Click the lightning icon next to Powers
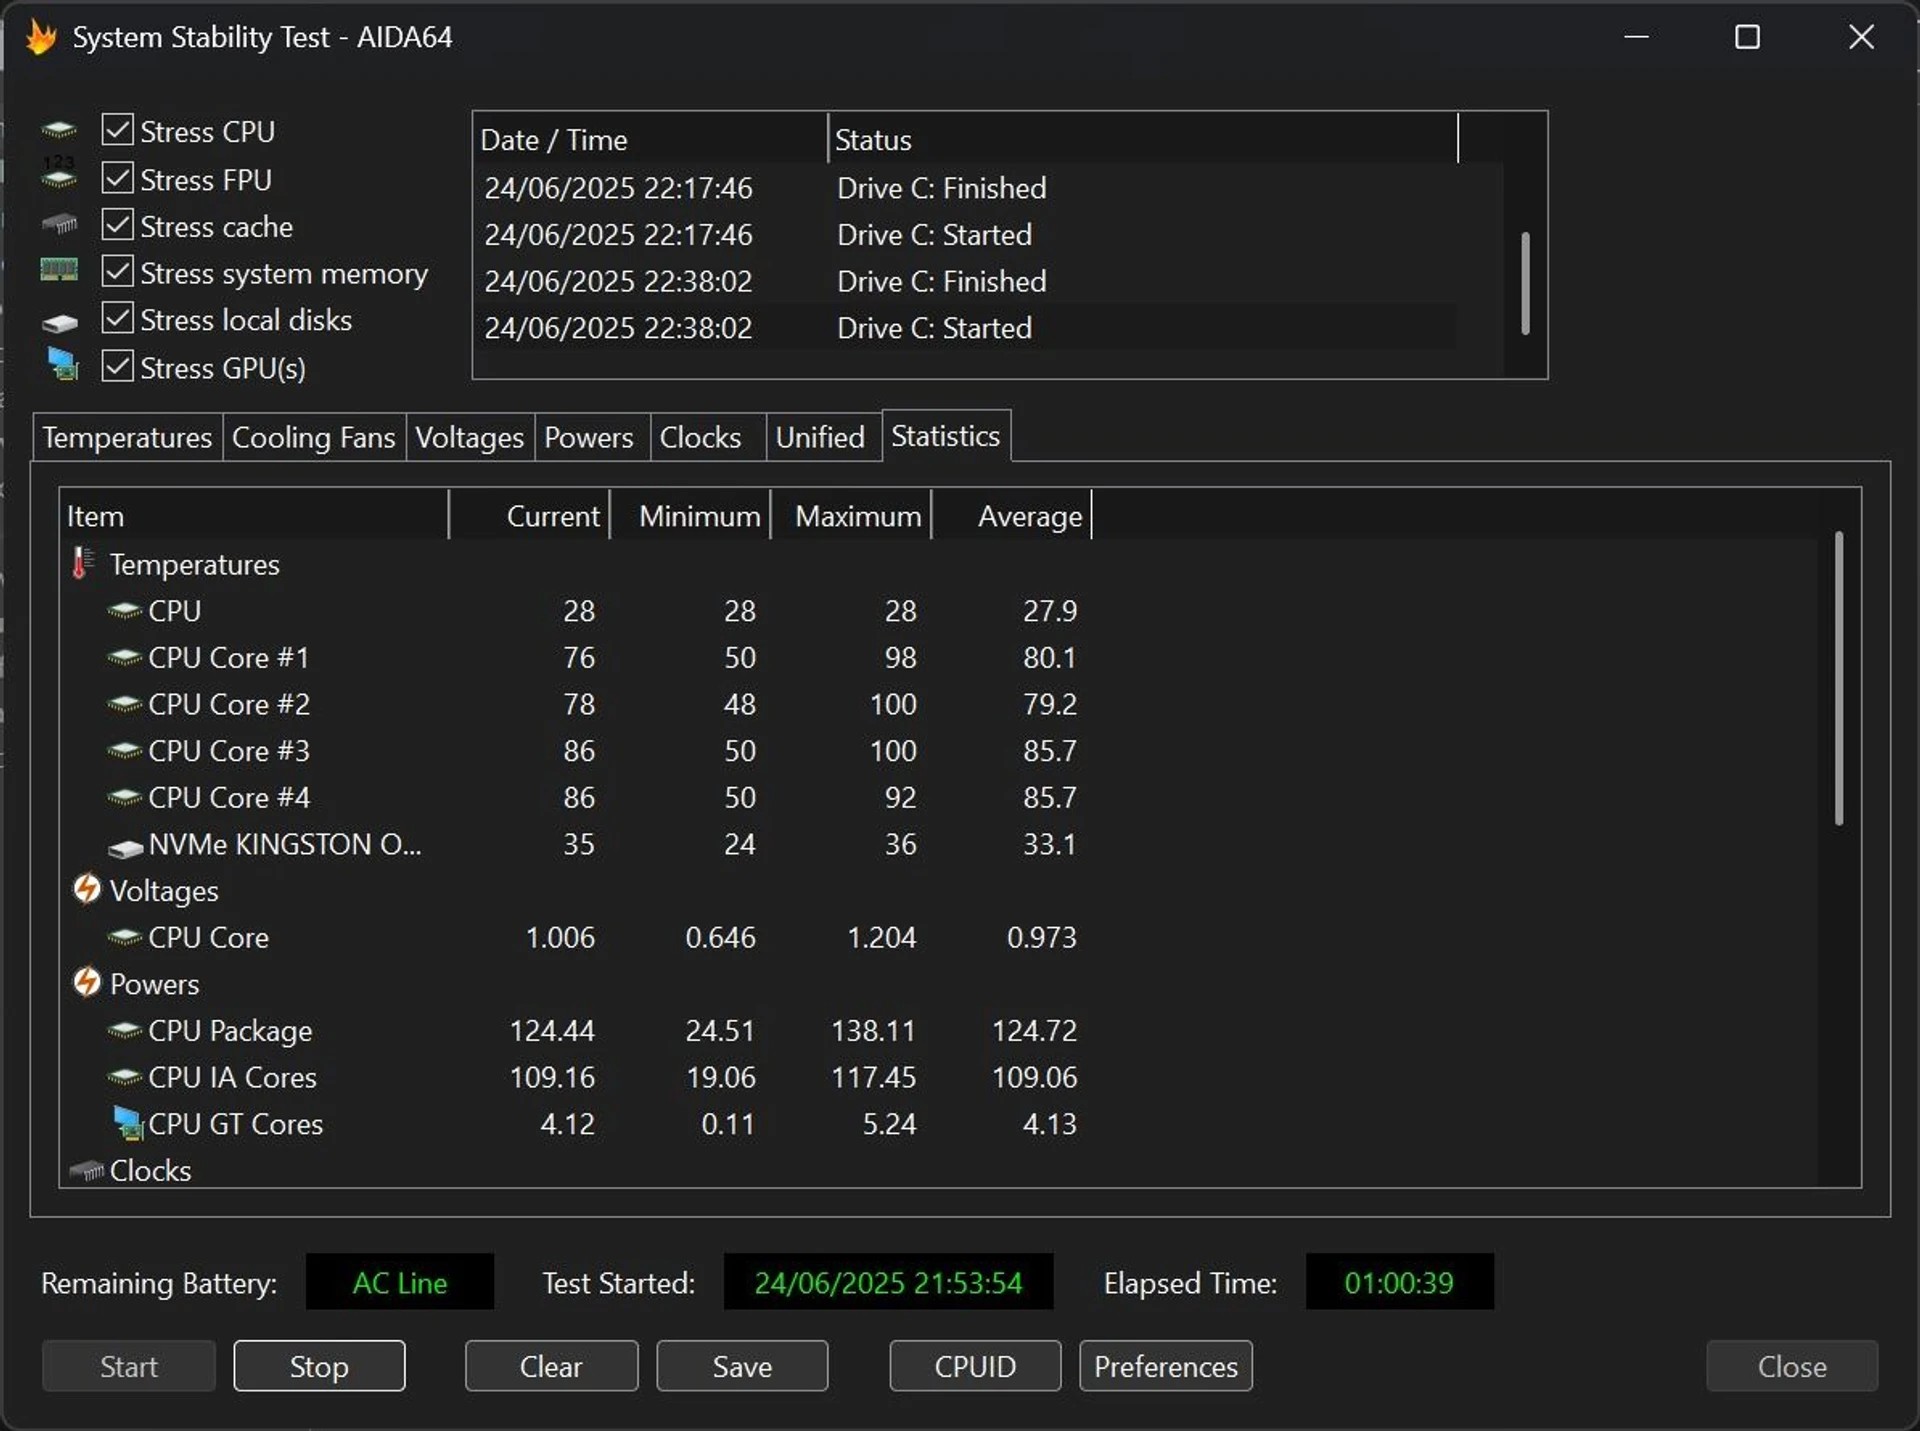The width and height of the screenshot is (1920, 1431). click(x=87, y=982)
